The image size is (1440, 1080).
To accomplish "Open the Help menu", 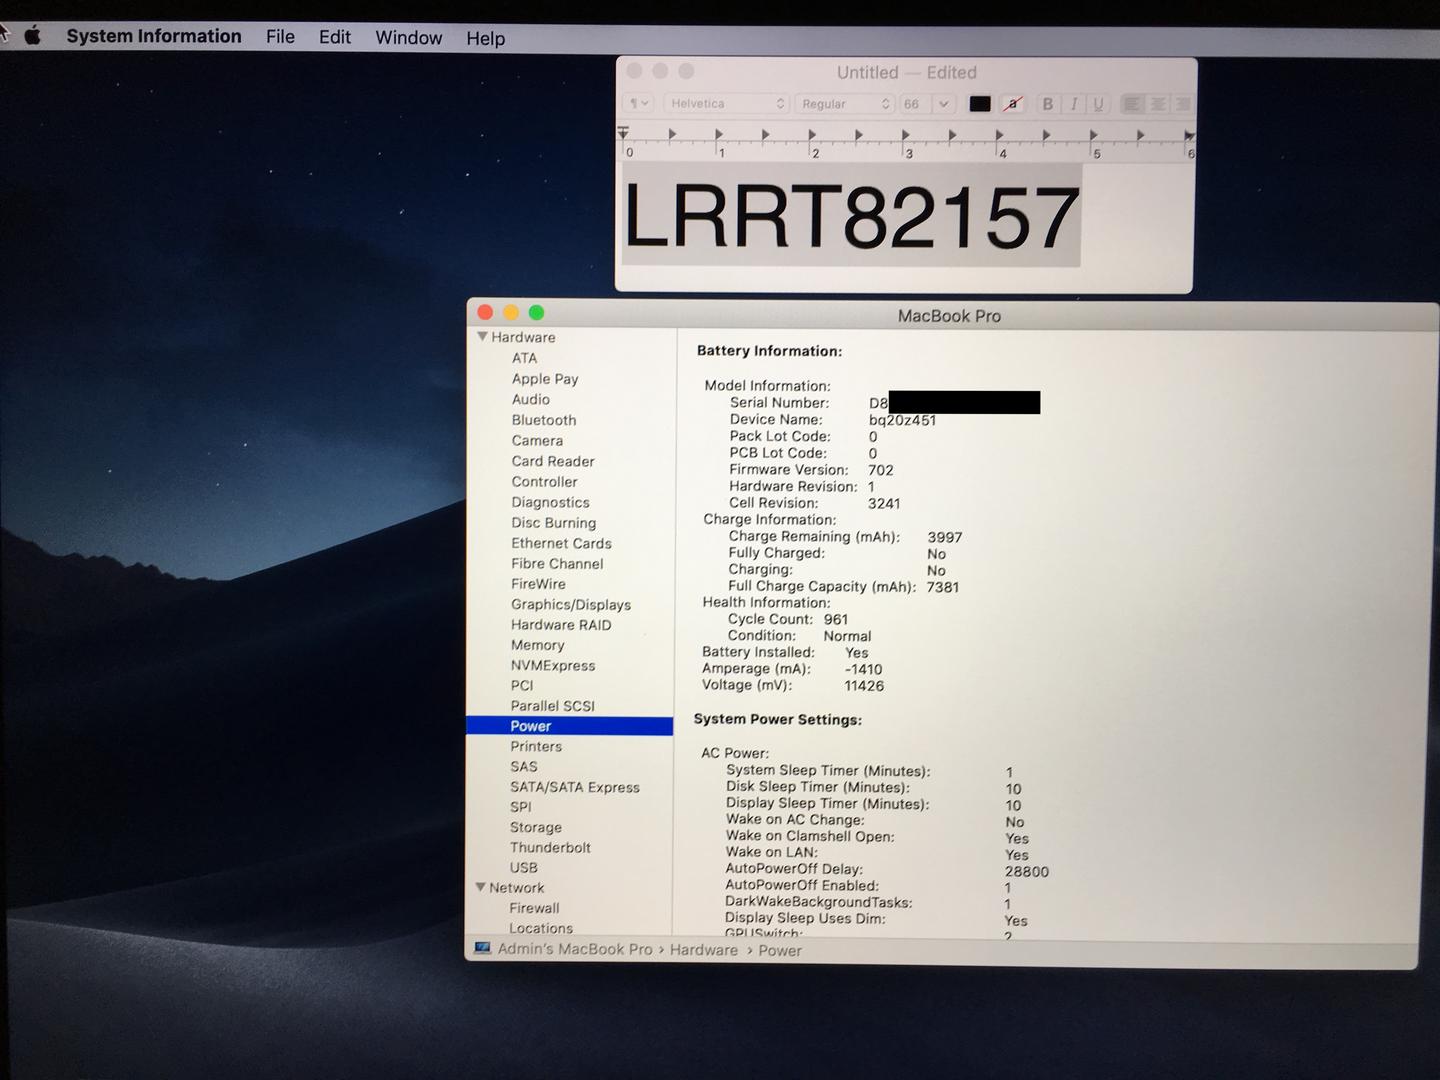I will (485, 38).
